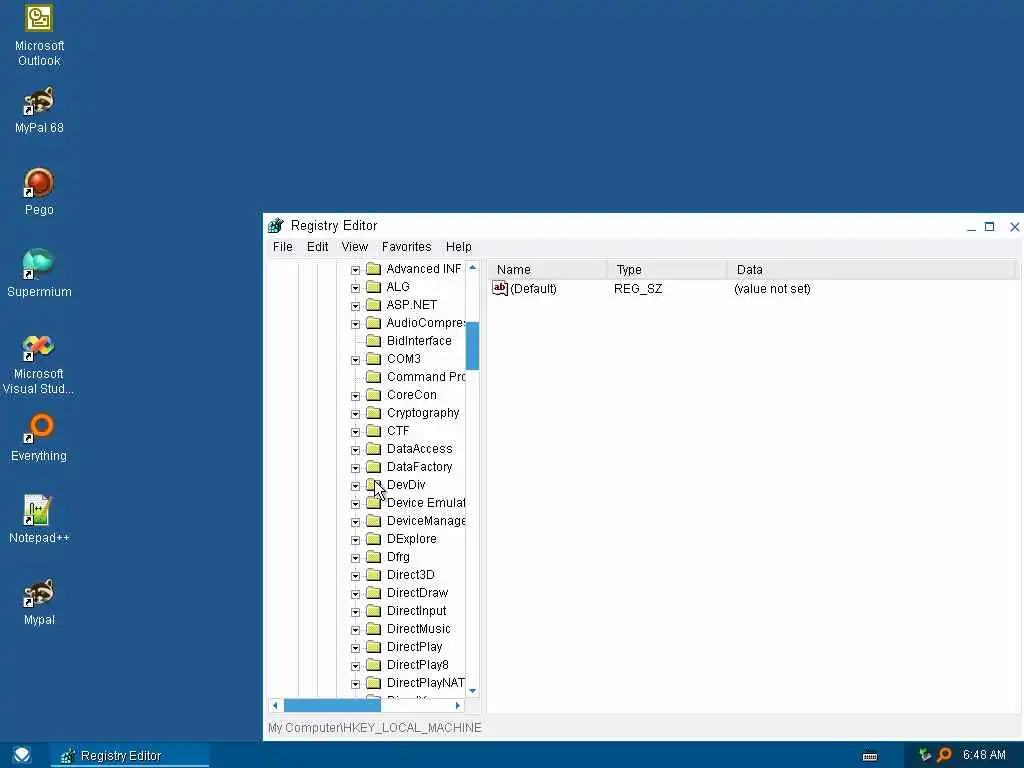Click the Command Processor folder icon

[x=374, y=377]
